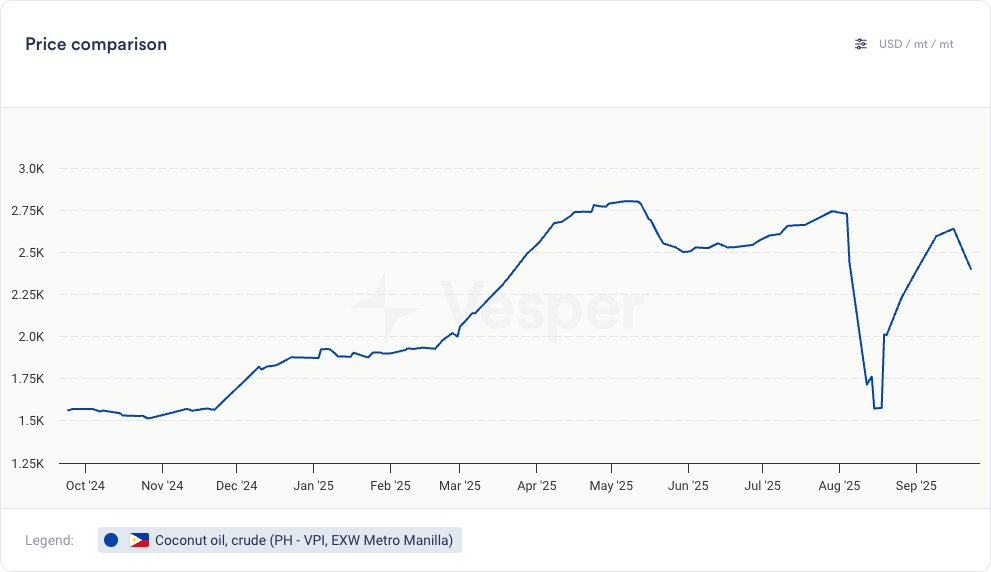The image size is (991, 572).
Task: Select the Oct '24 axis label
Action: pyautogui.click(x=85, y=486)
